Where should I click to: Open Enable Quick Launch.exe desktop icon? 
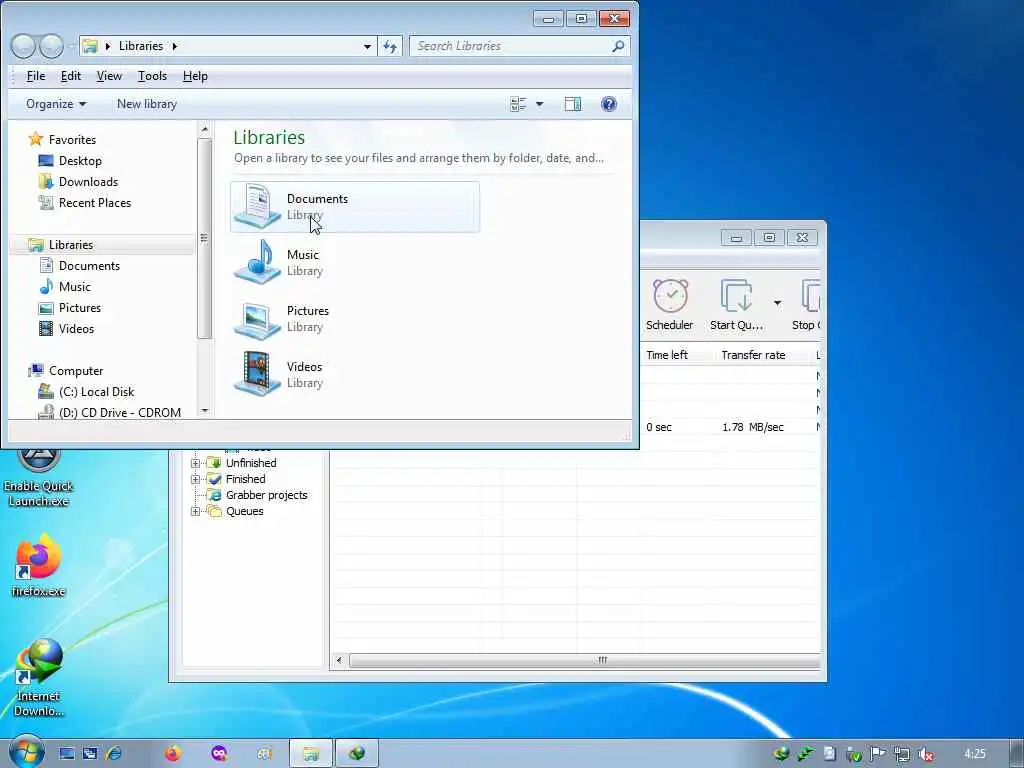(x=39, y=479)
